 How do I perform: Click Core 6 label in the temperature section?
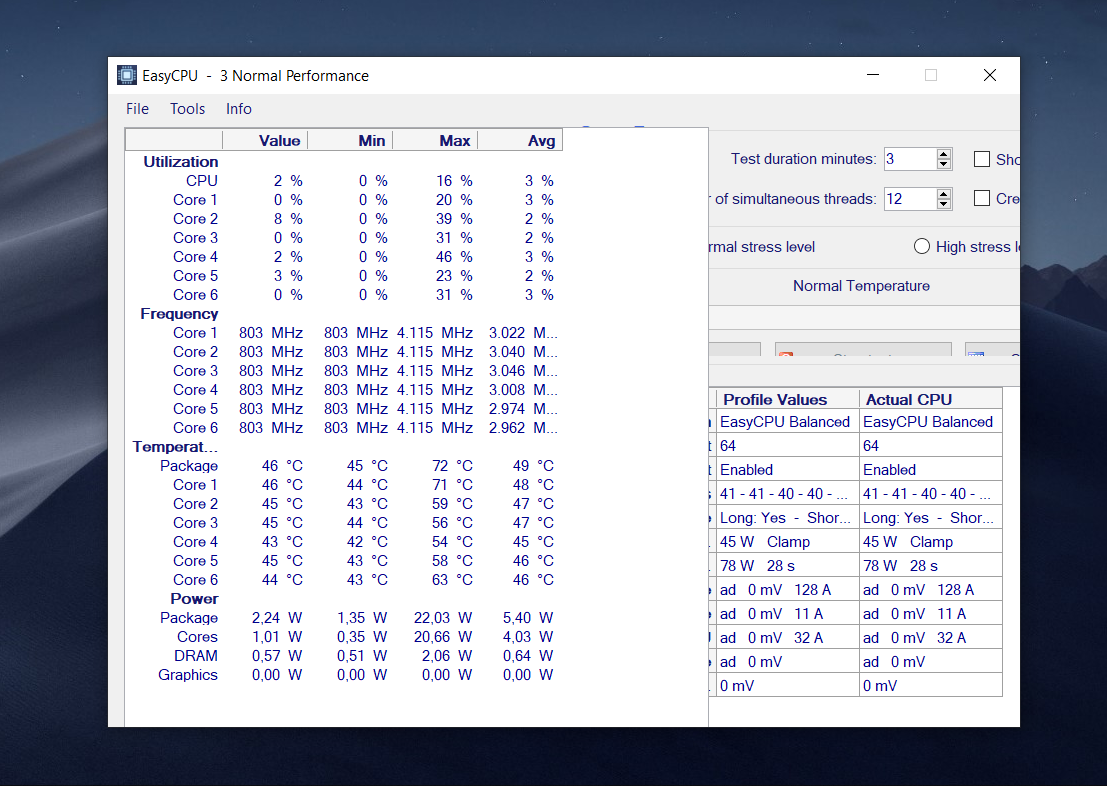pos(196,580)
